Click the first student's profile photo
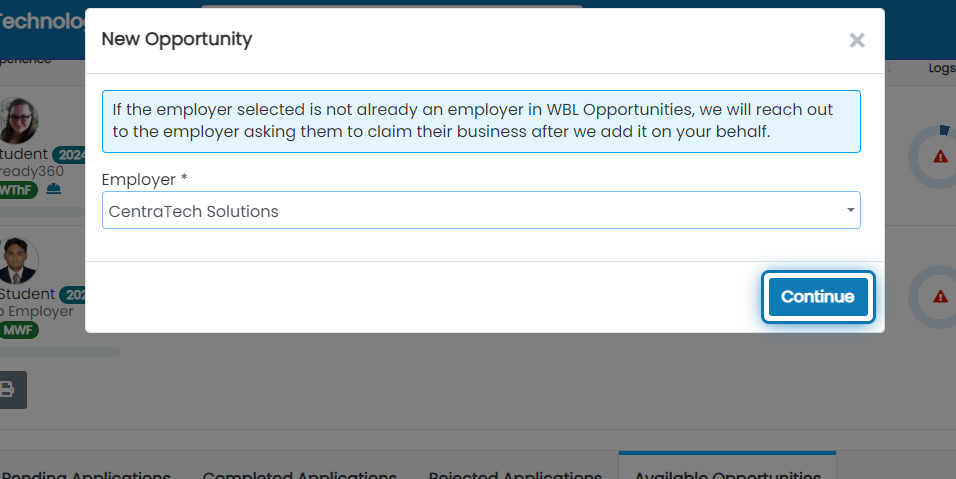Screen dimensions: 956x479 (x=18, y=120)
